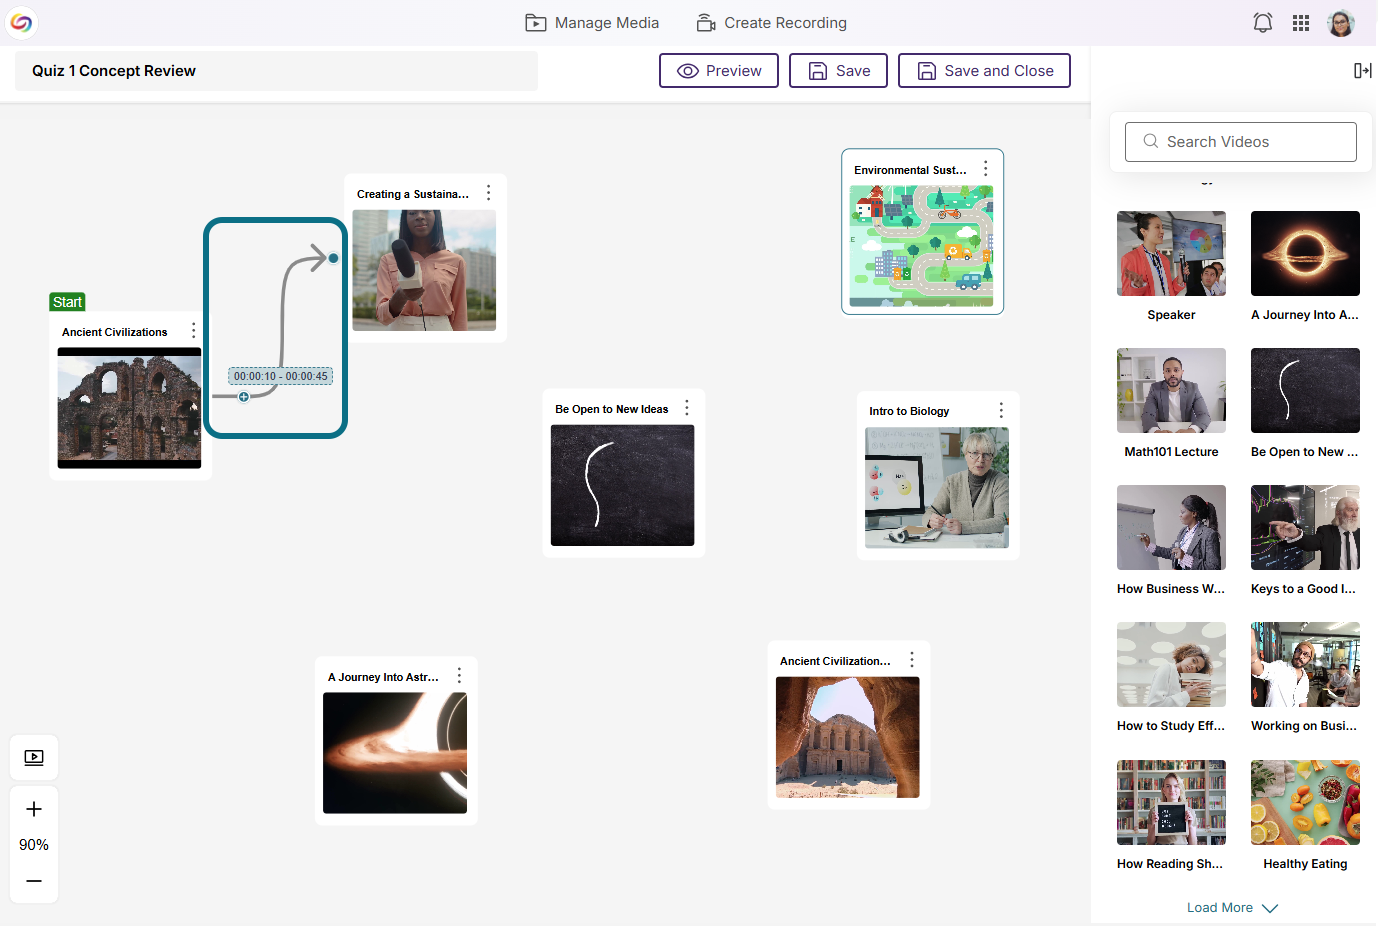
Task: Click the green Start label
Action: pyautogui.click(x=67, y=302)
